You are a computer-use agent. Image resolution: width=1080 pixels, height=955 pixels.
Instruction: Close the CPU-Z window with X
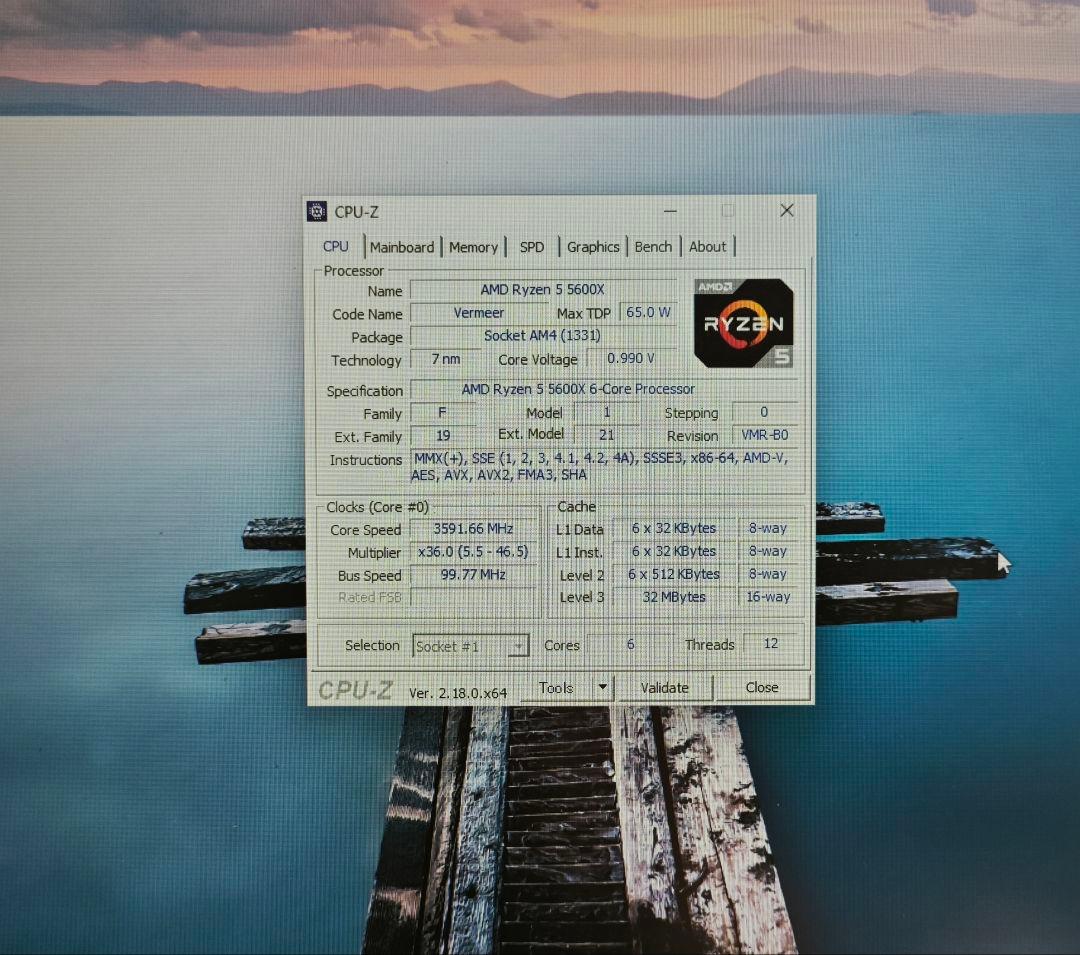(x=787, y=211)
